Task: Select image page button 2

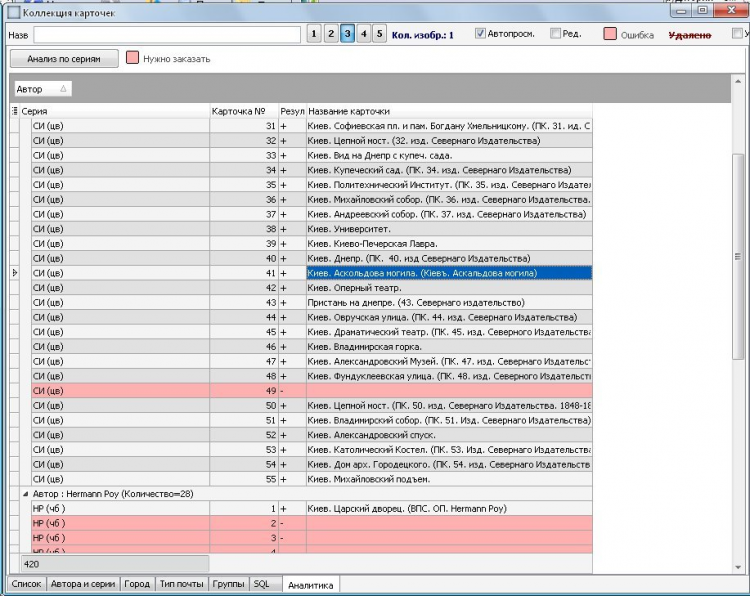Action: coord(331,34)
